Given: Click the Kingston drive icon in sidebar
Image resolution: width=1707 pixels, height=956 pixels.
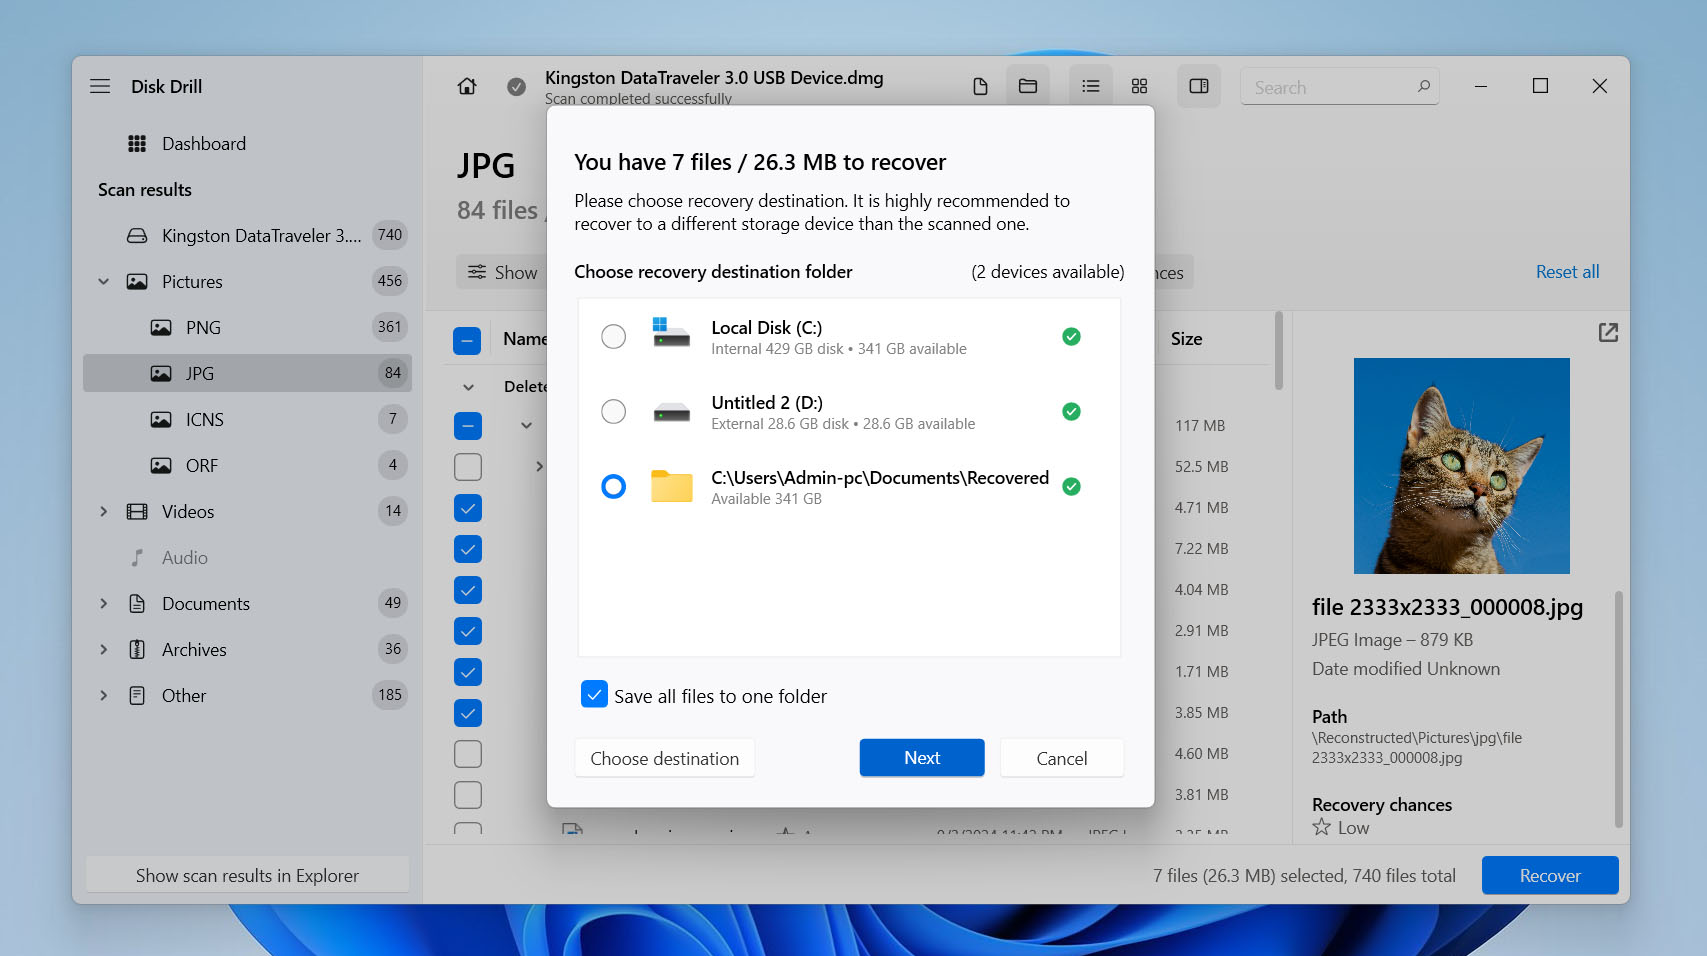Looking at the screenshot, I should pos(137,236).
